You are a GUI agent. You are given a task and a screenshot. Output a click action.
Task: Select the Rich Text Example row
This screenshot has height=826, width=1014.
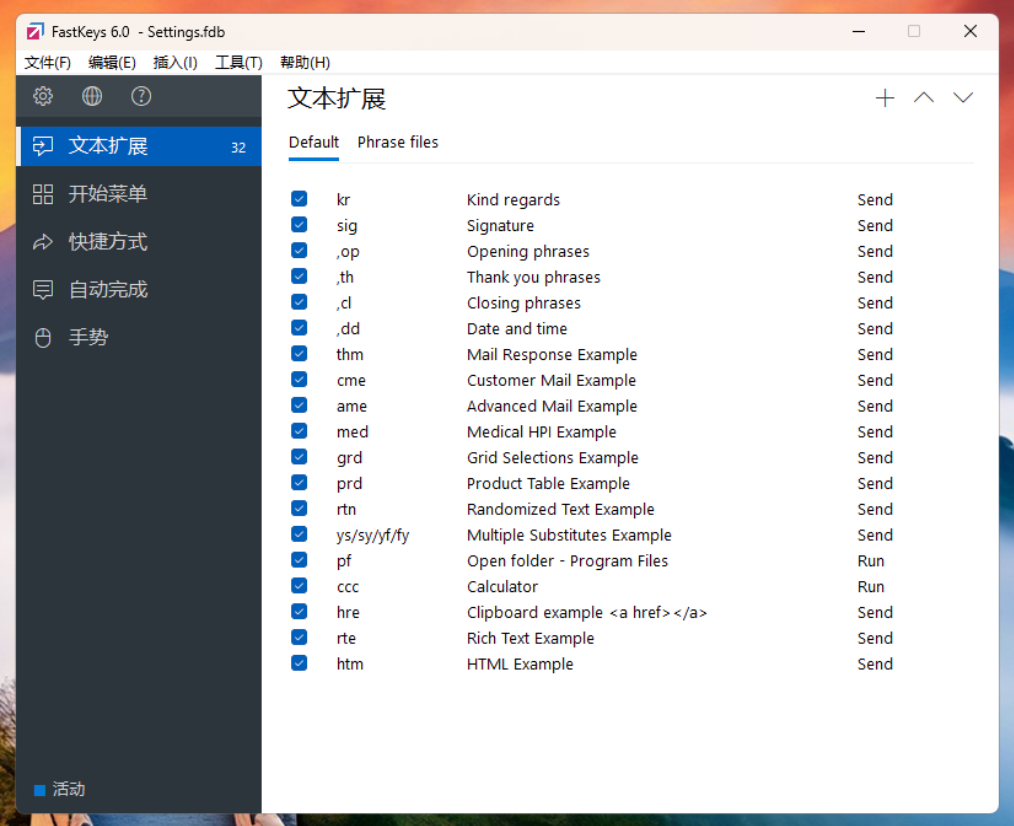(631, 639)
